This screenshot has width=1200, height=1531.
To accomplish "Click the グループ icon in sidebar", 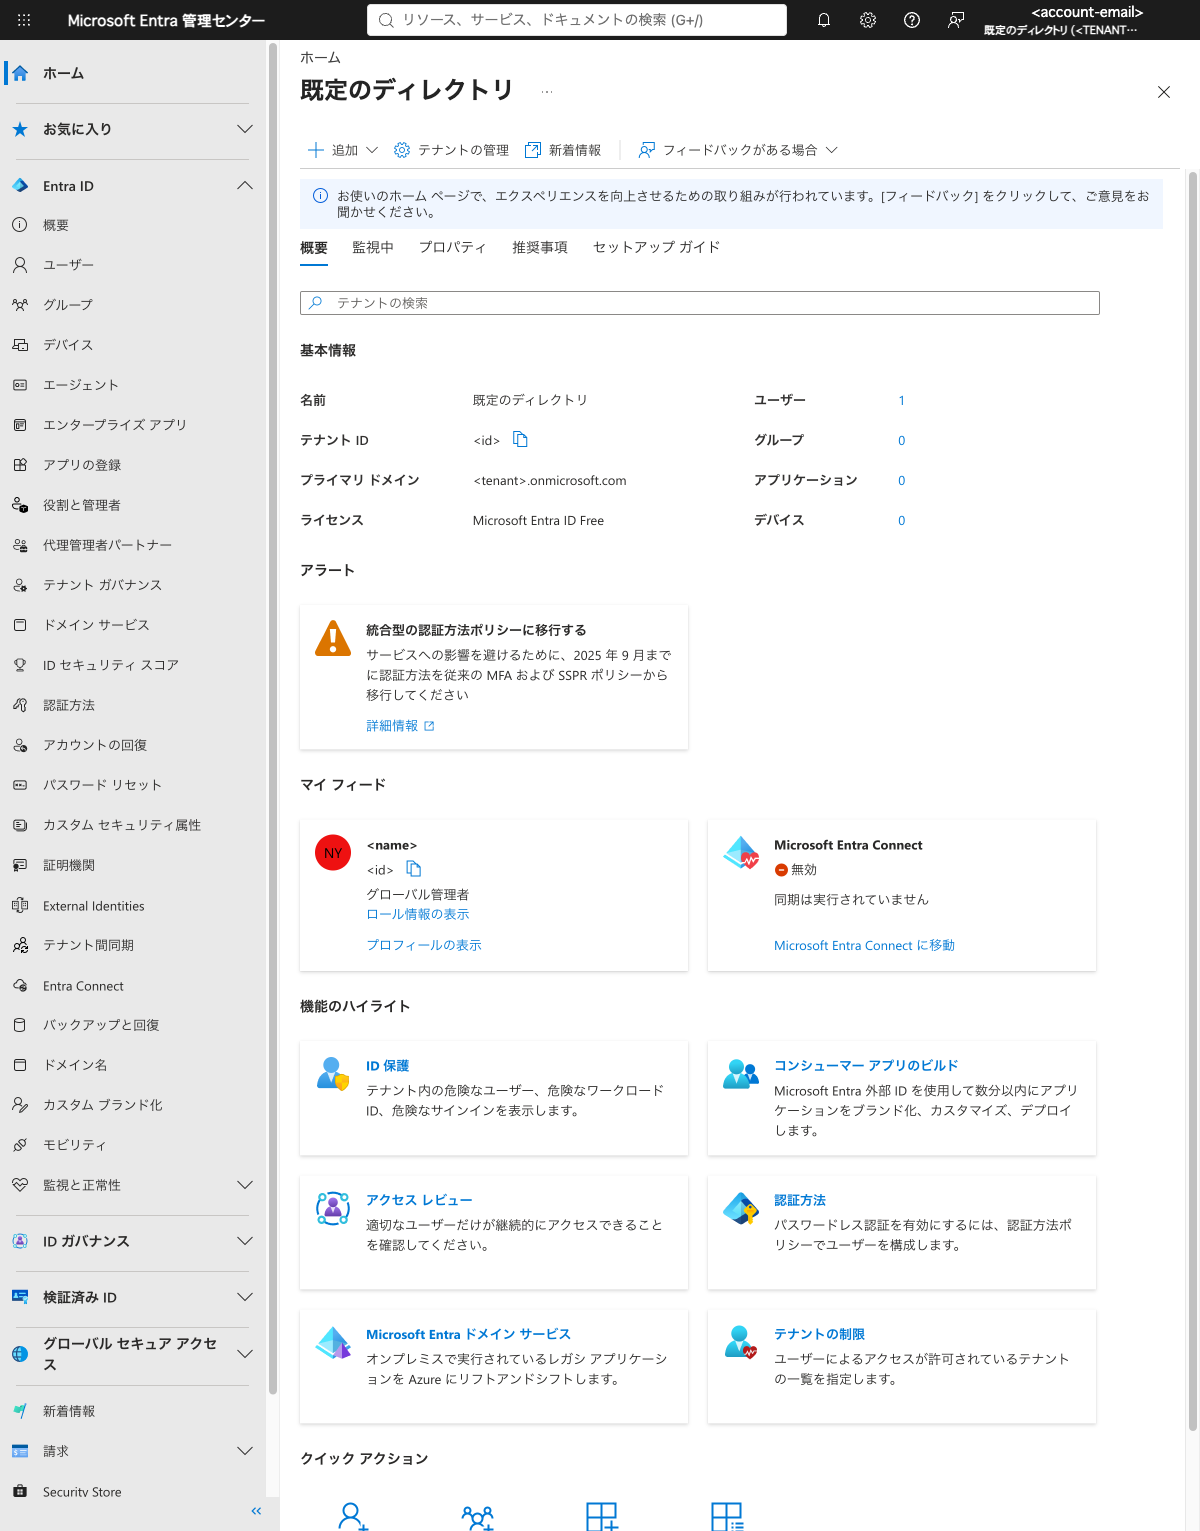I will point(20,305).
